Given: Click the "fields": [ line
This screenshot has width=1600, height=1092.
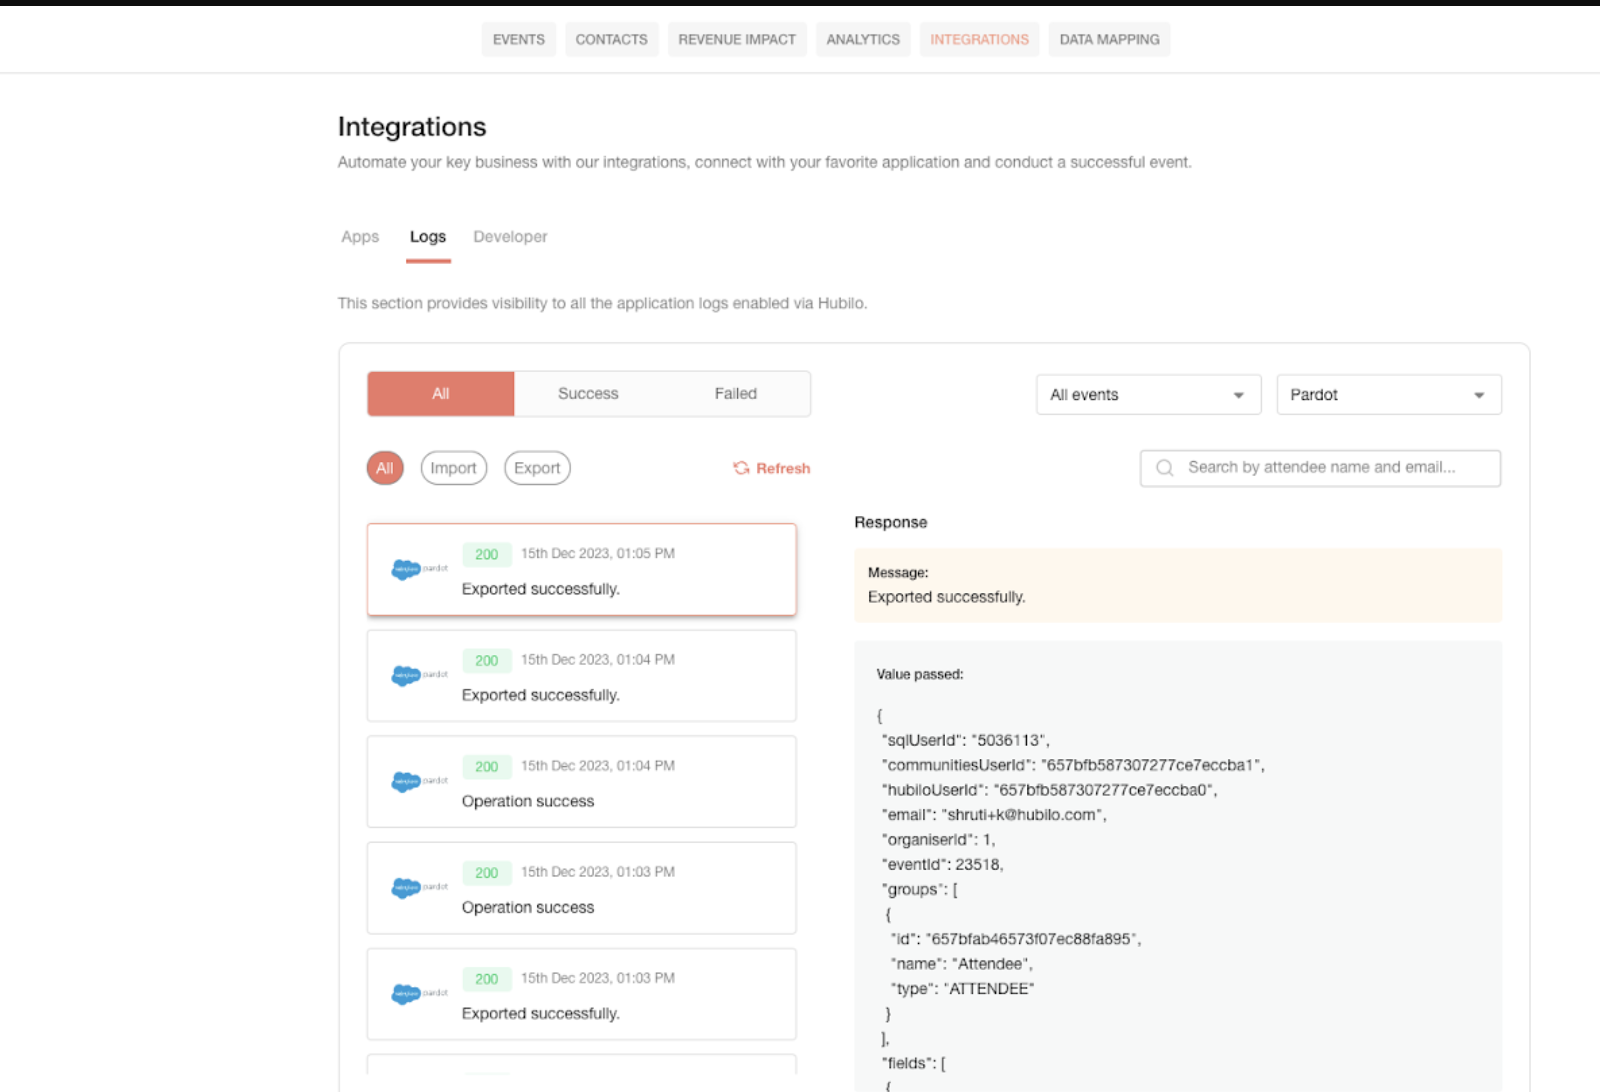Looking at the screenshot, I should [x=913, y=1063].
